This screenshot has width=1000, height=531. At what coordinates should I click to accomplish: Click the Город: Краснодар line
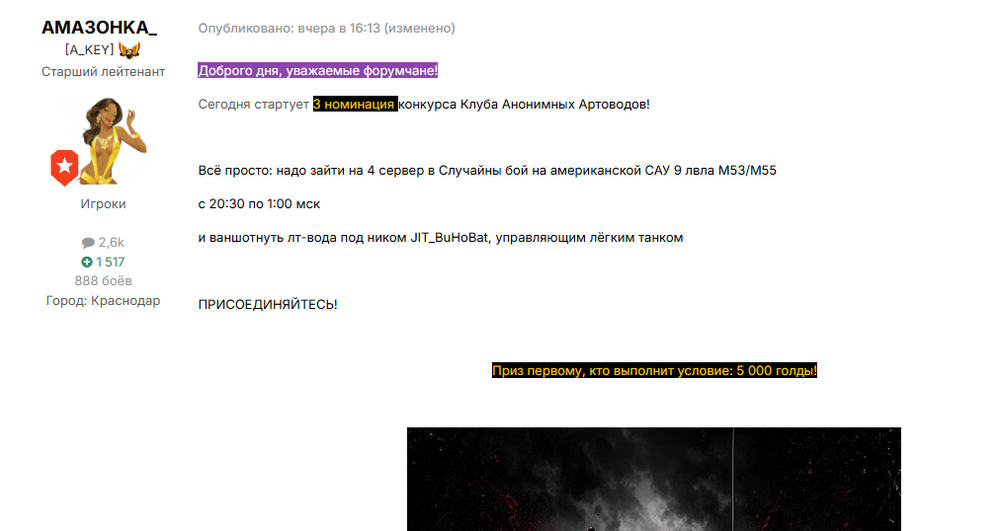click(103, 301)
